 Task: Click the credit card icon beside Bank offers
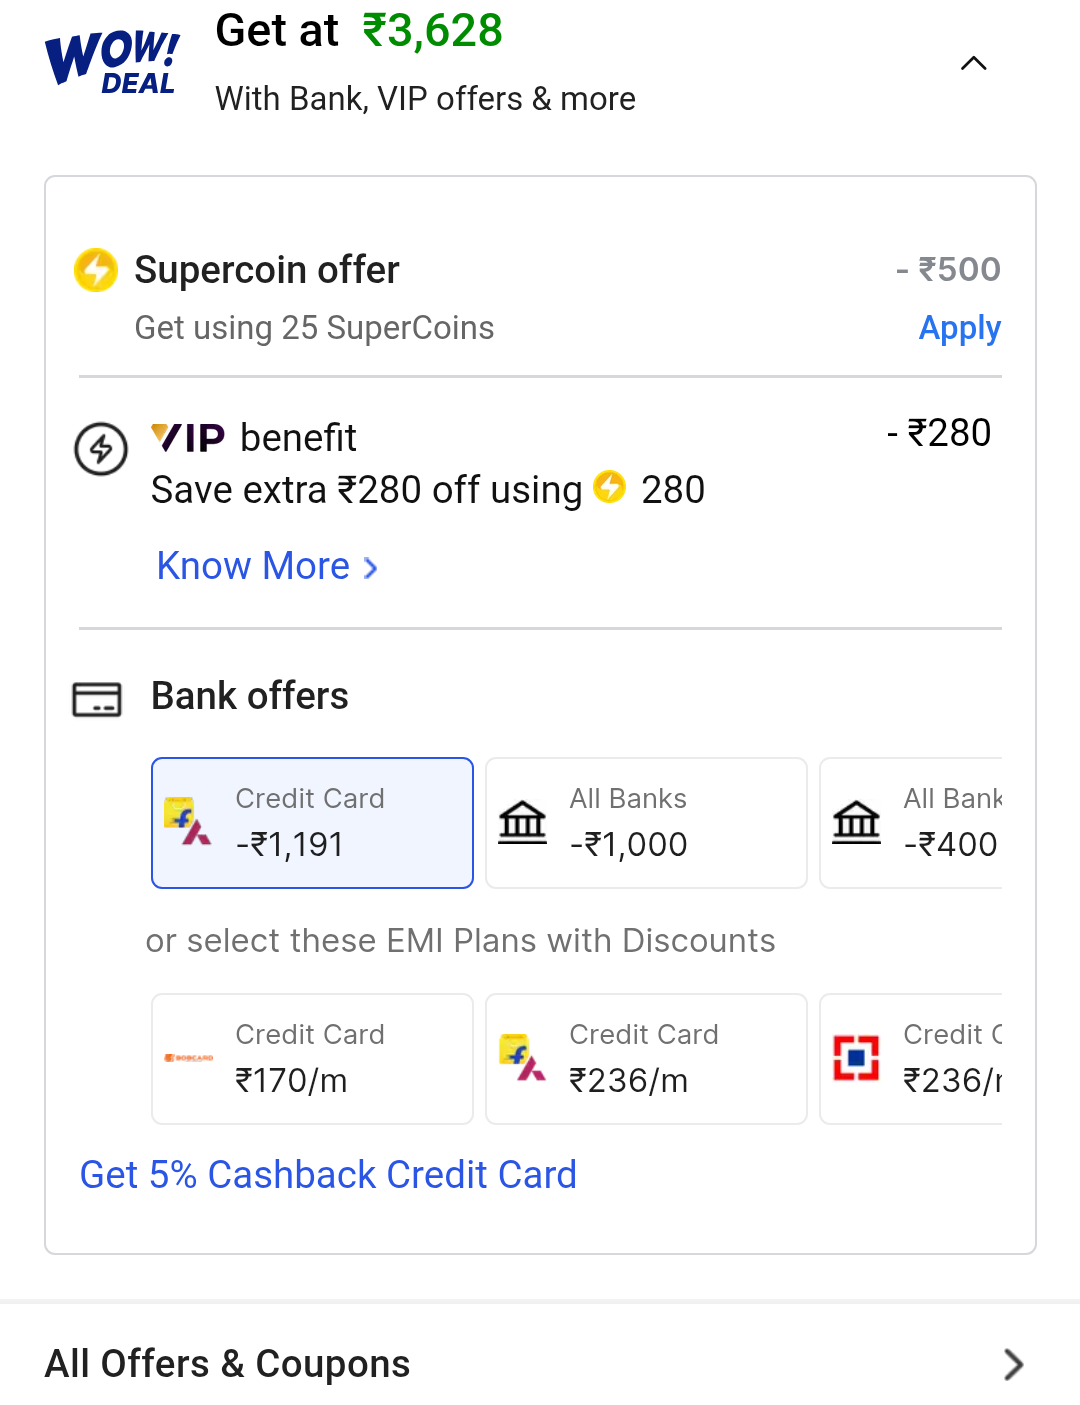click(98, 697)
